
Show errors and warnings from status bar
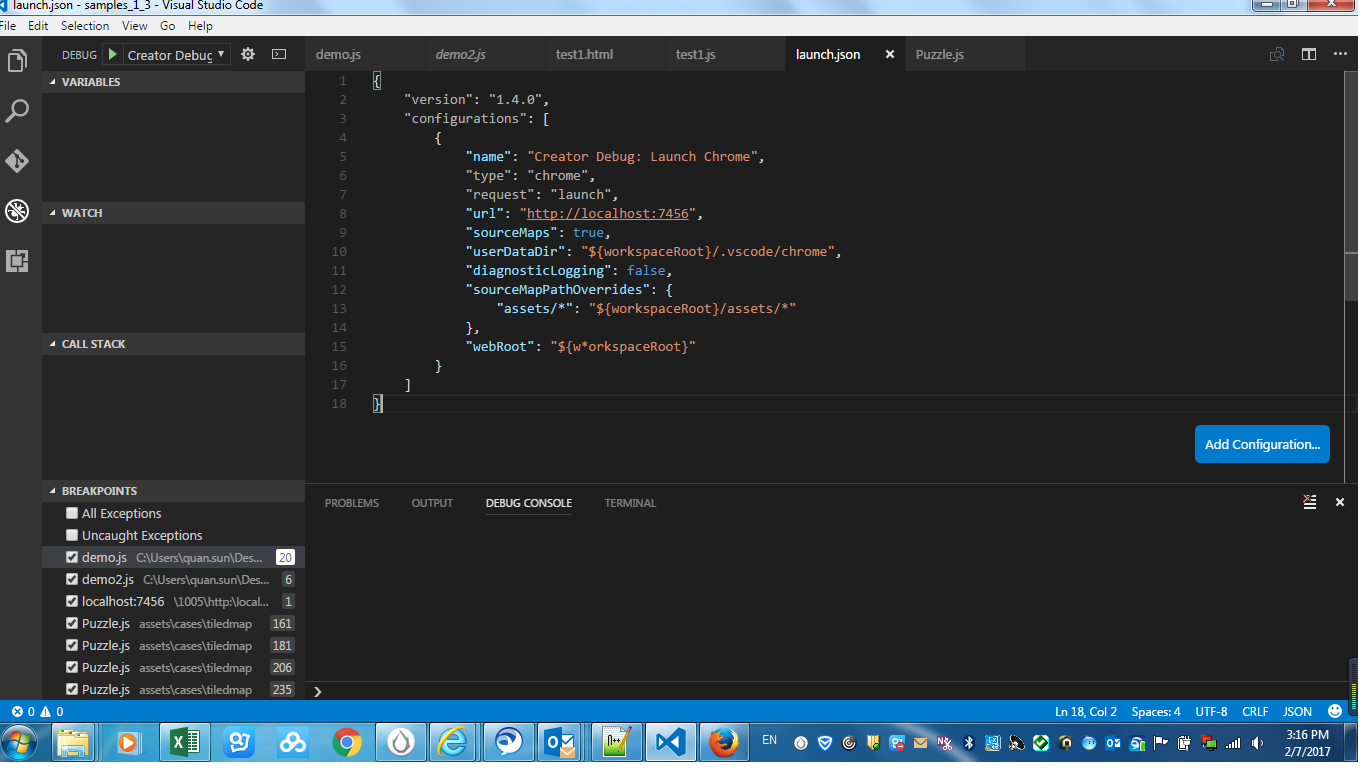point(37,711)
